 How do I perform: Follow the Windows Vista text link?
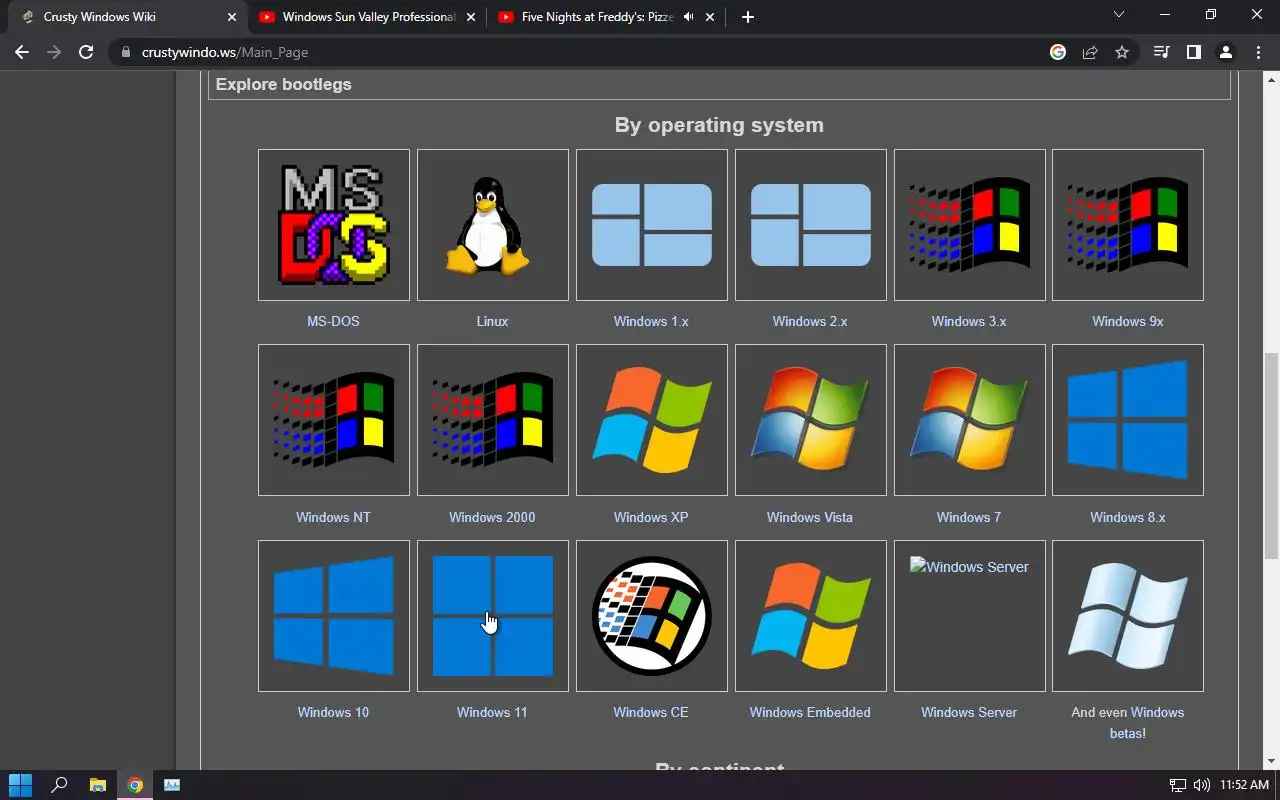(x=810, y=517)
